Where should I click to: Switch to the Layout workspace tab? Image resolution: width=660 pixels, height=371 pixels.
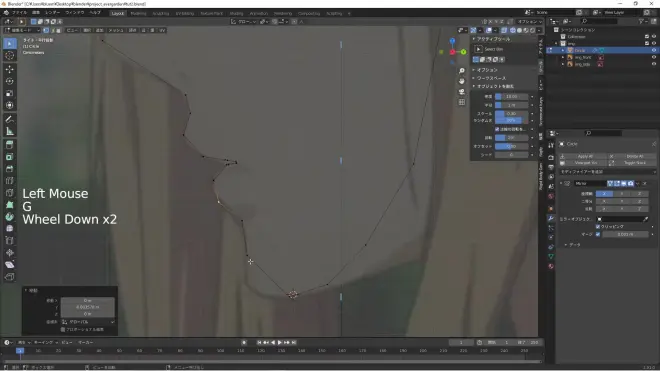pos(117,13)
